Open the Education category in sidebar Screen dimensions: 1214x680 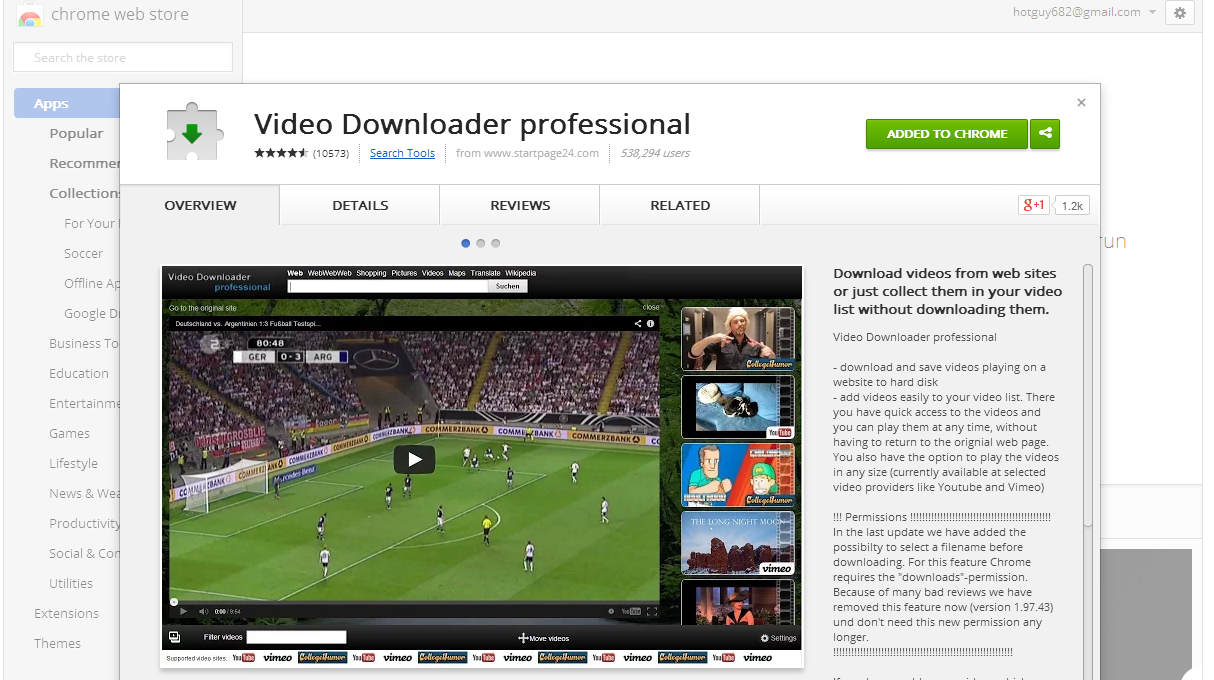[79, 373]
